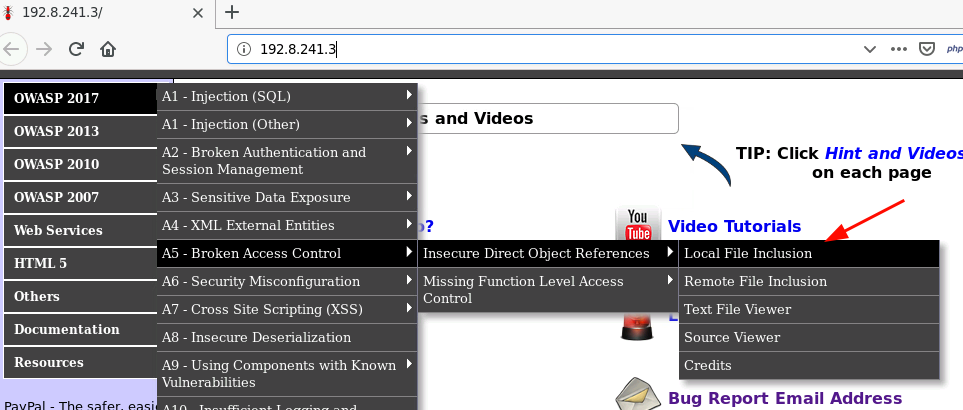
Task: Open the site information icon in address bar
Action: click(x=244, y=49)
